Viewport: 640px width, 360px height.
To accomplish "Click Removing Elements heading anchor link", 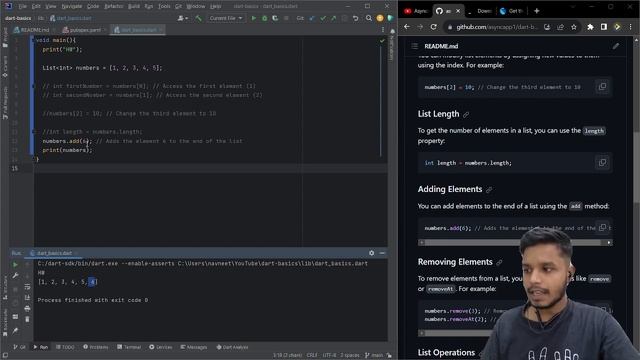I will point(499,262).
